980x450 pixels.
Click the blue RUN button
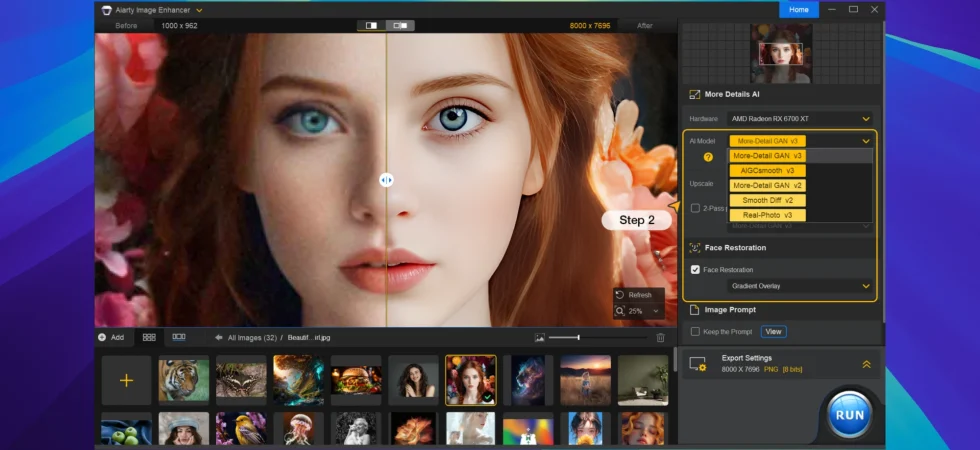point(849,414)
